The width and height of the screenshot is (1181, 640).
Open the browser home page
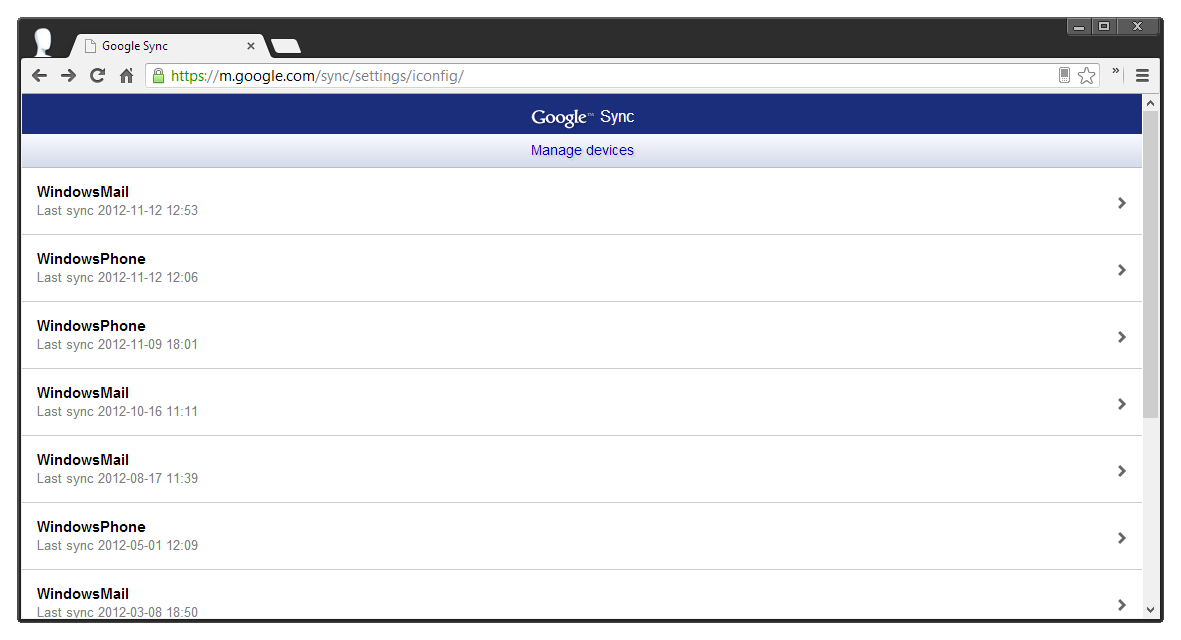126,76
